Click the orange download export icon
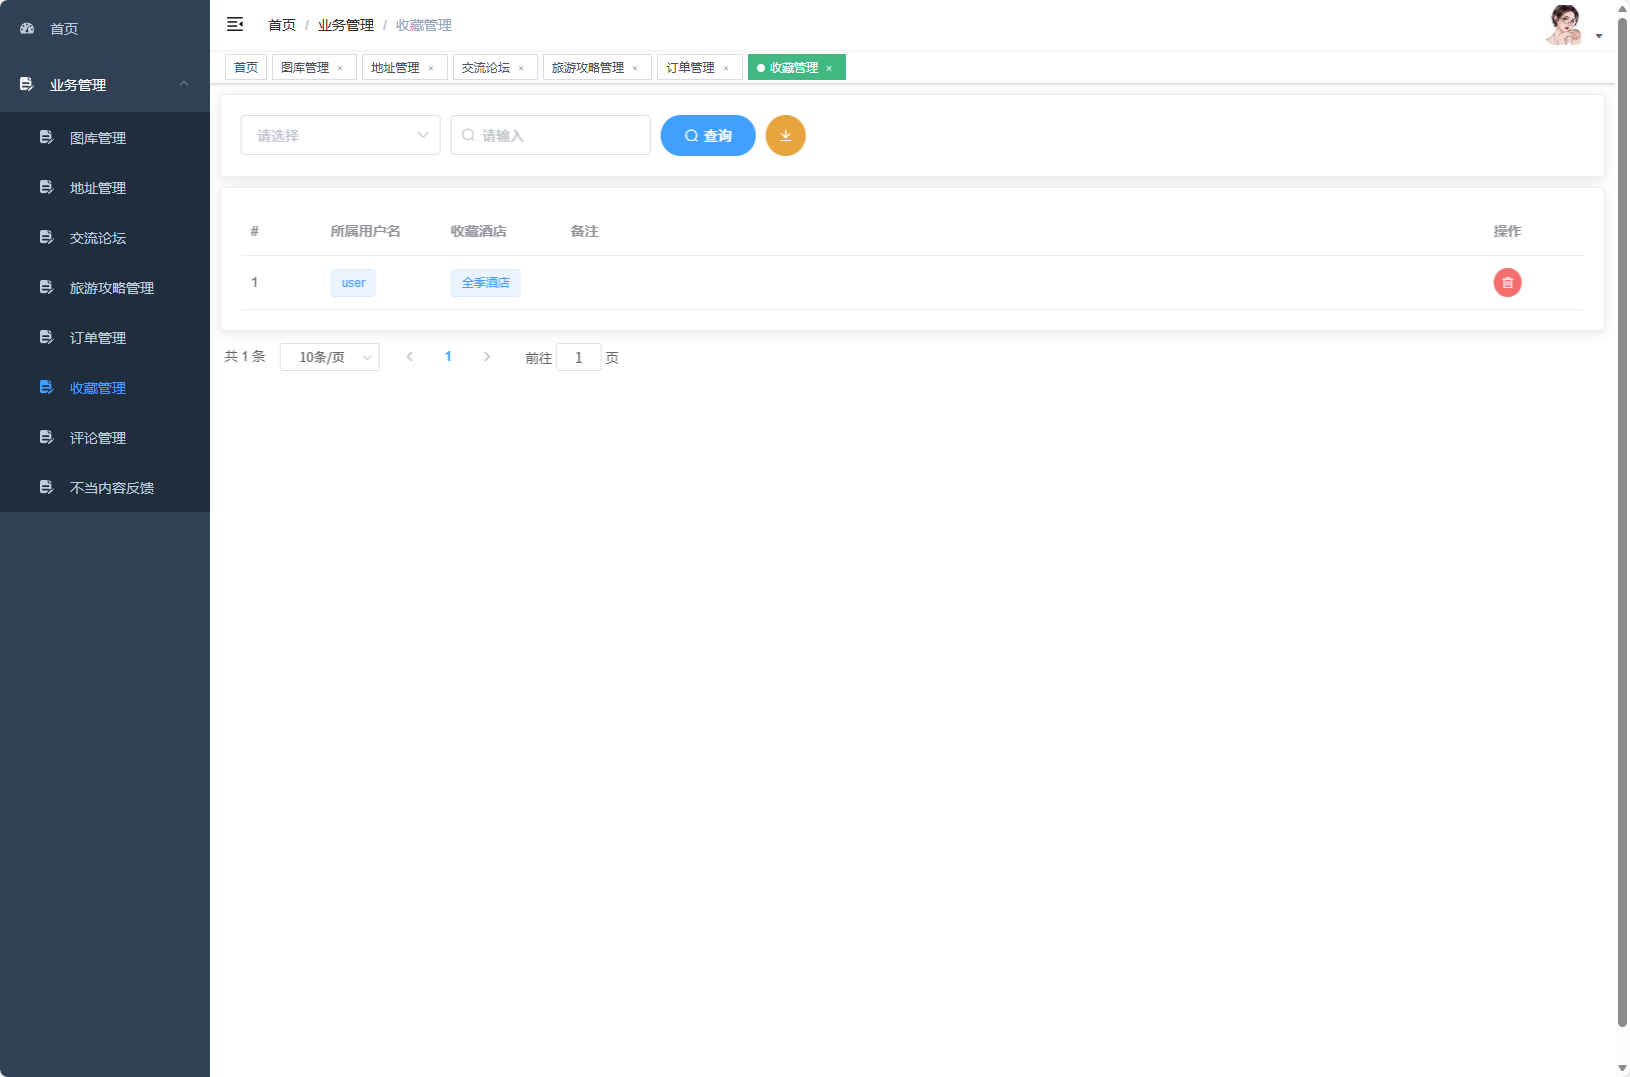1630x1077 pixels. coord(786,135)
